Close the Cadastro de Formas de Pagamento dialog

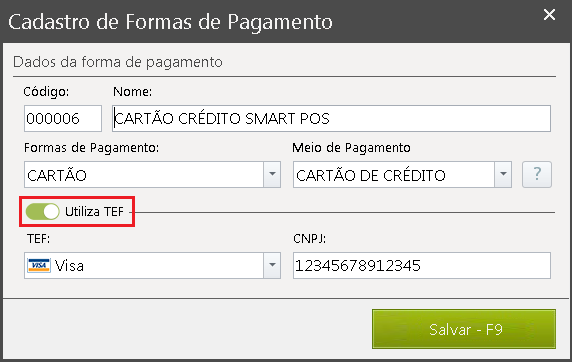549,15
